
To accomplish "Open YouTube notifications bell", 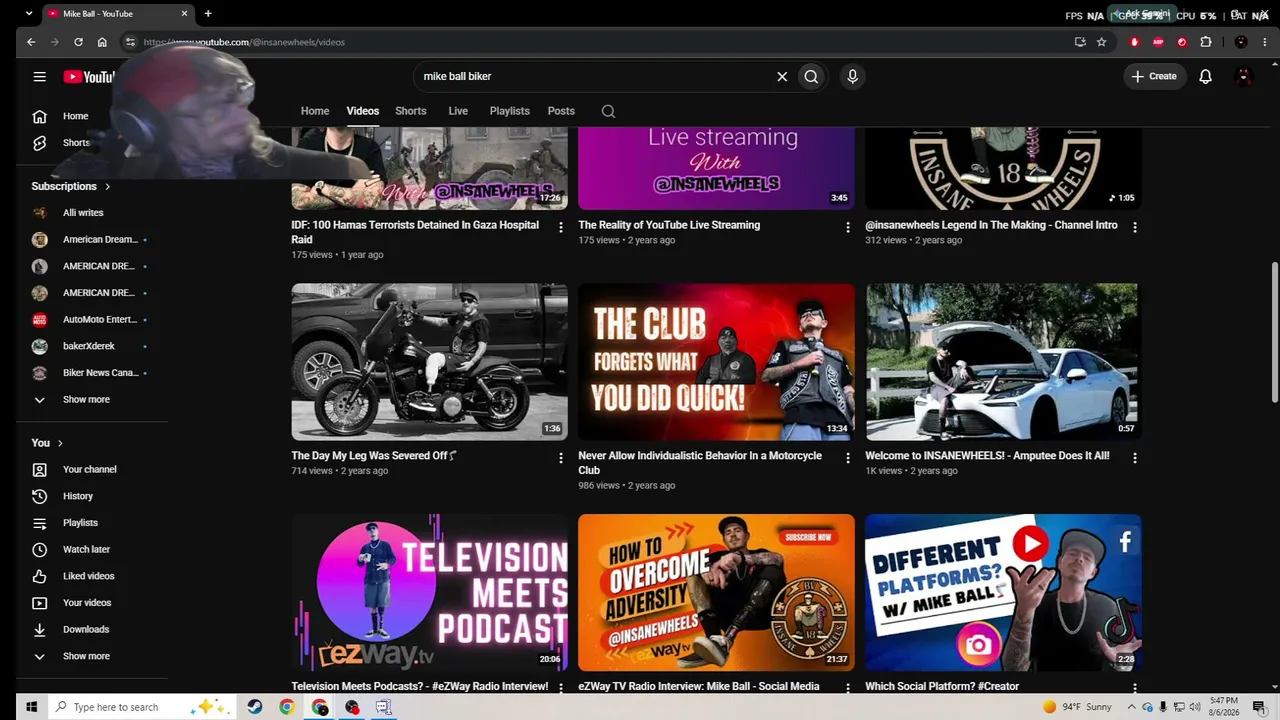I will pyautogui.click(x=1205, y=76).
